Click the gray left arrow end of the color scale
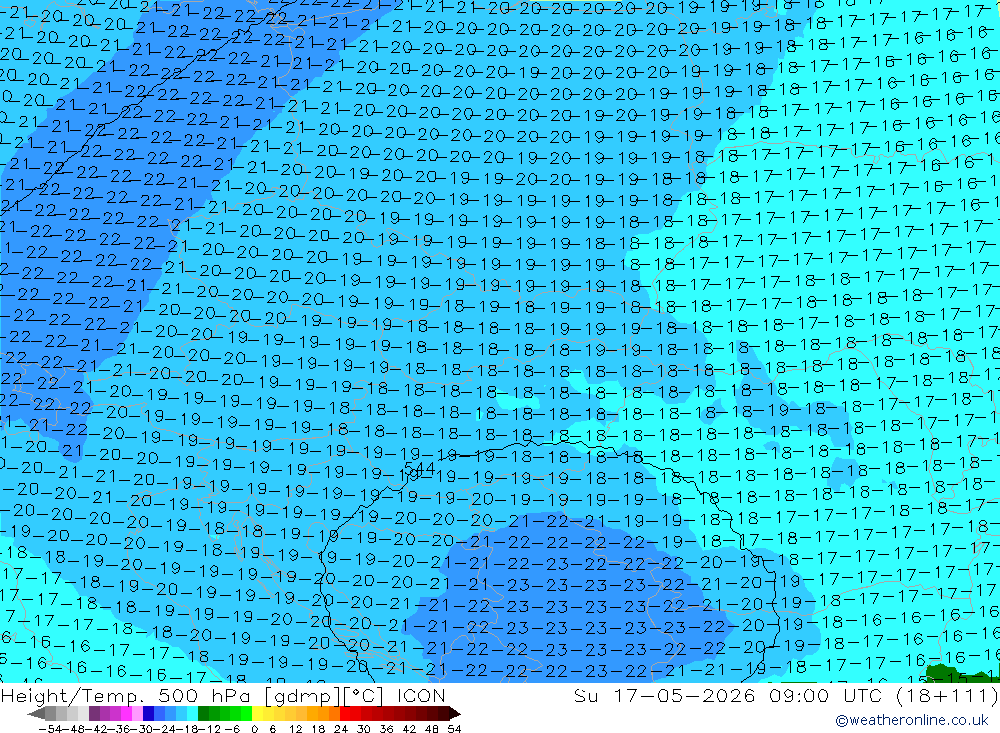Screen dimensions: 1000x733 point(36,713)
